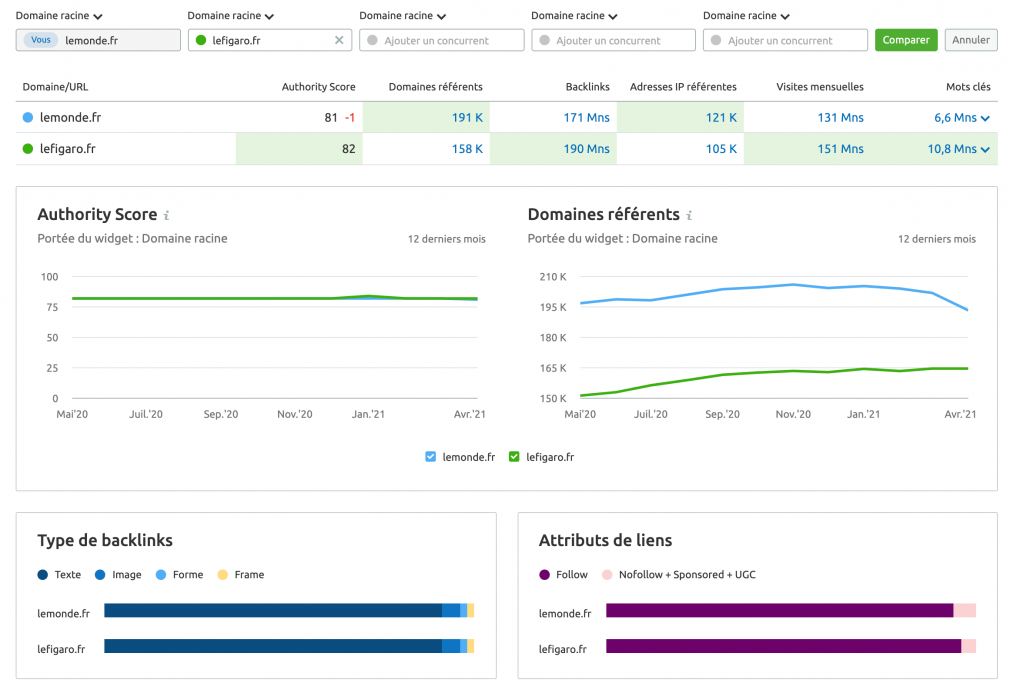This screenshot has height=693, width=1010.
Task: Click the Mots clés column header
Action: click(x=968, y=87)
